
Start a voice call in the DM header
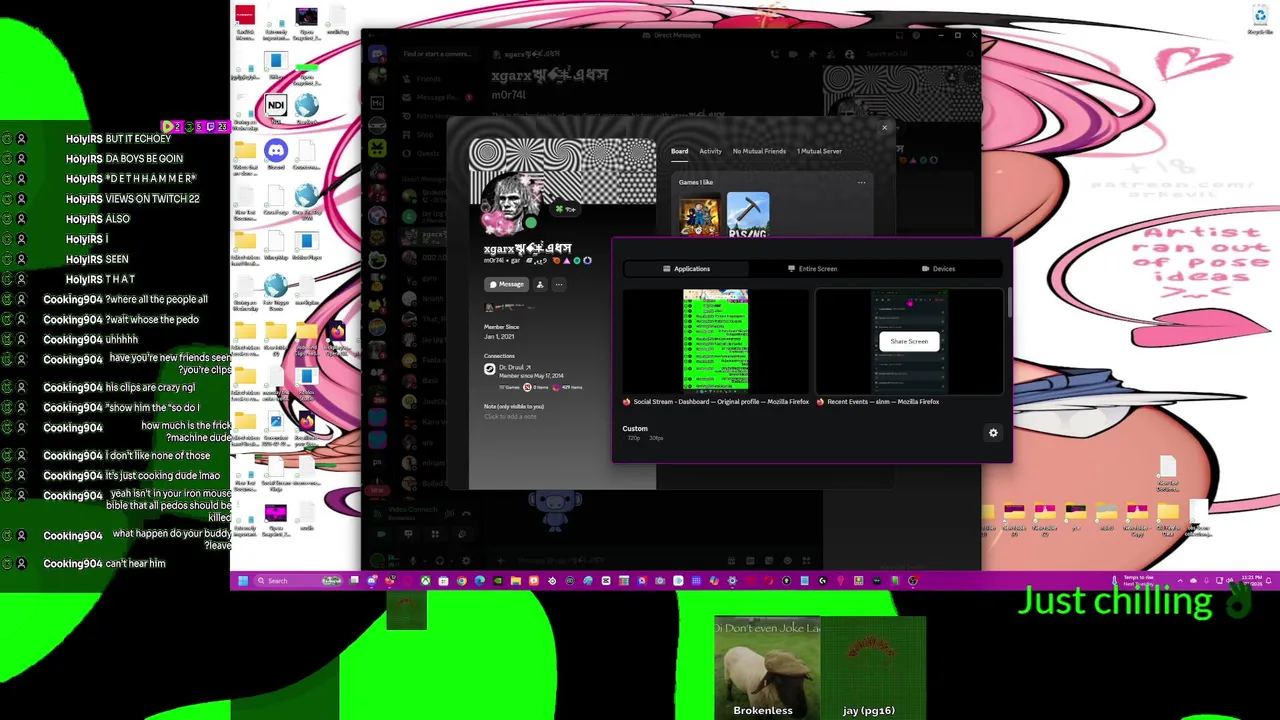click(775, 54)
